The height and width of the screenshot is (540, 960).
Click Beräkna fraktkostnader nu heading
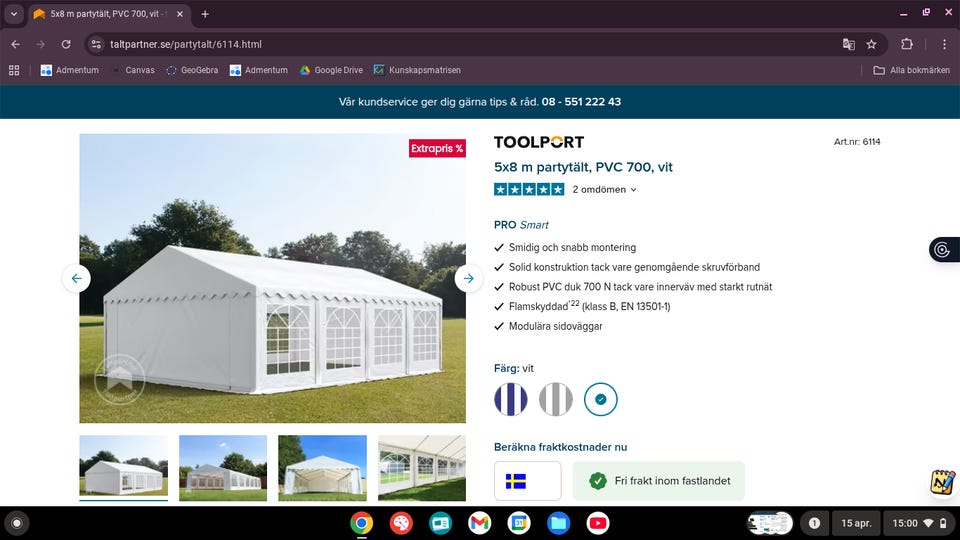561,447
